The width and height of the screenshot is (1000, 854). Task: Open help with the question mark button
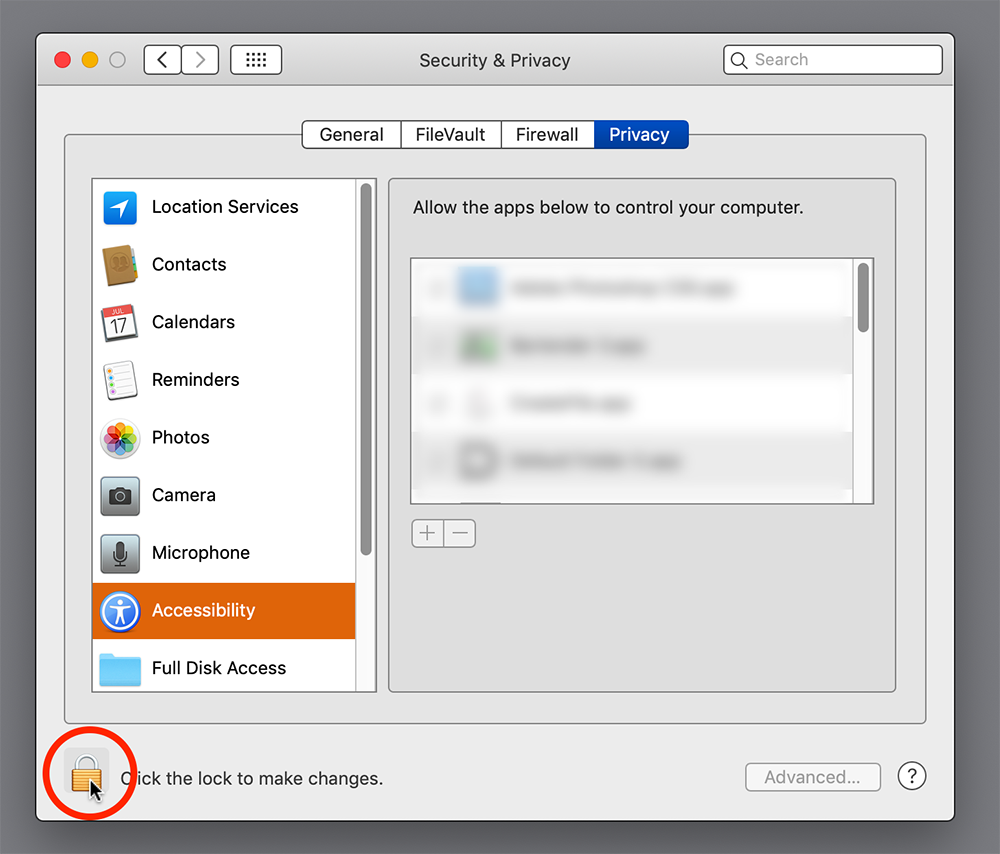(x=911, y=776)
